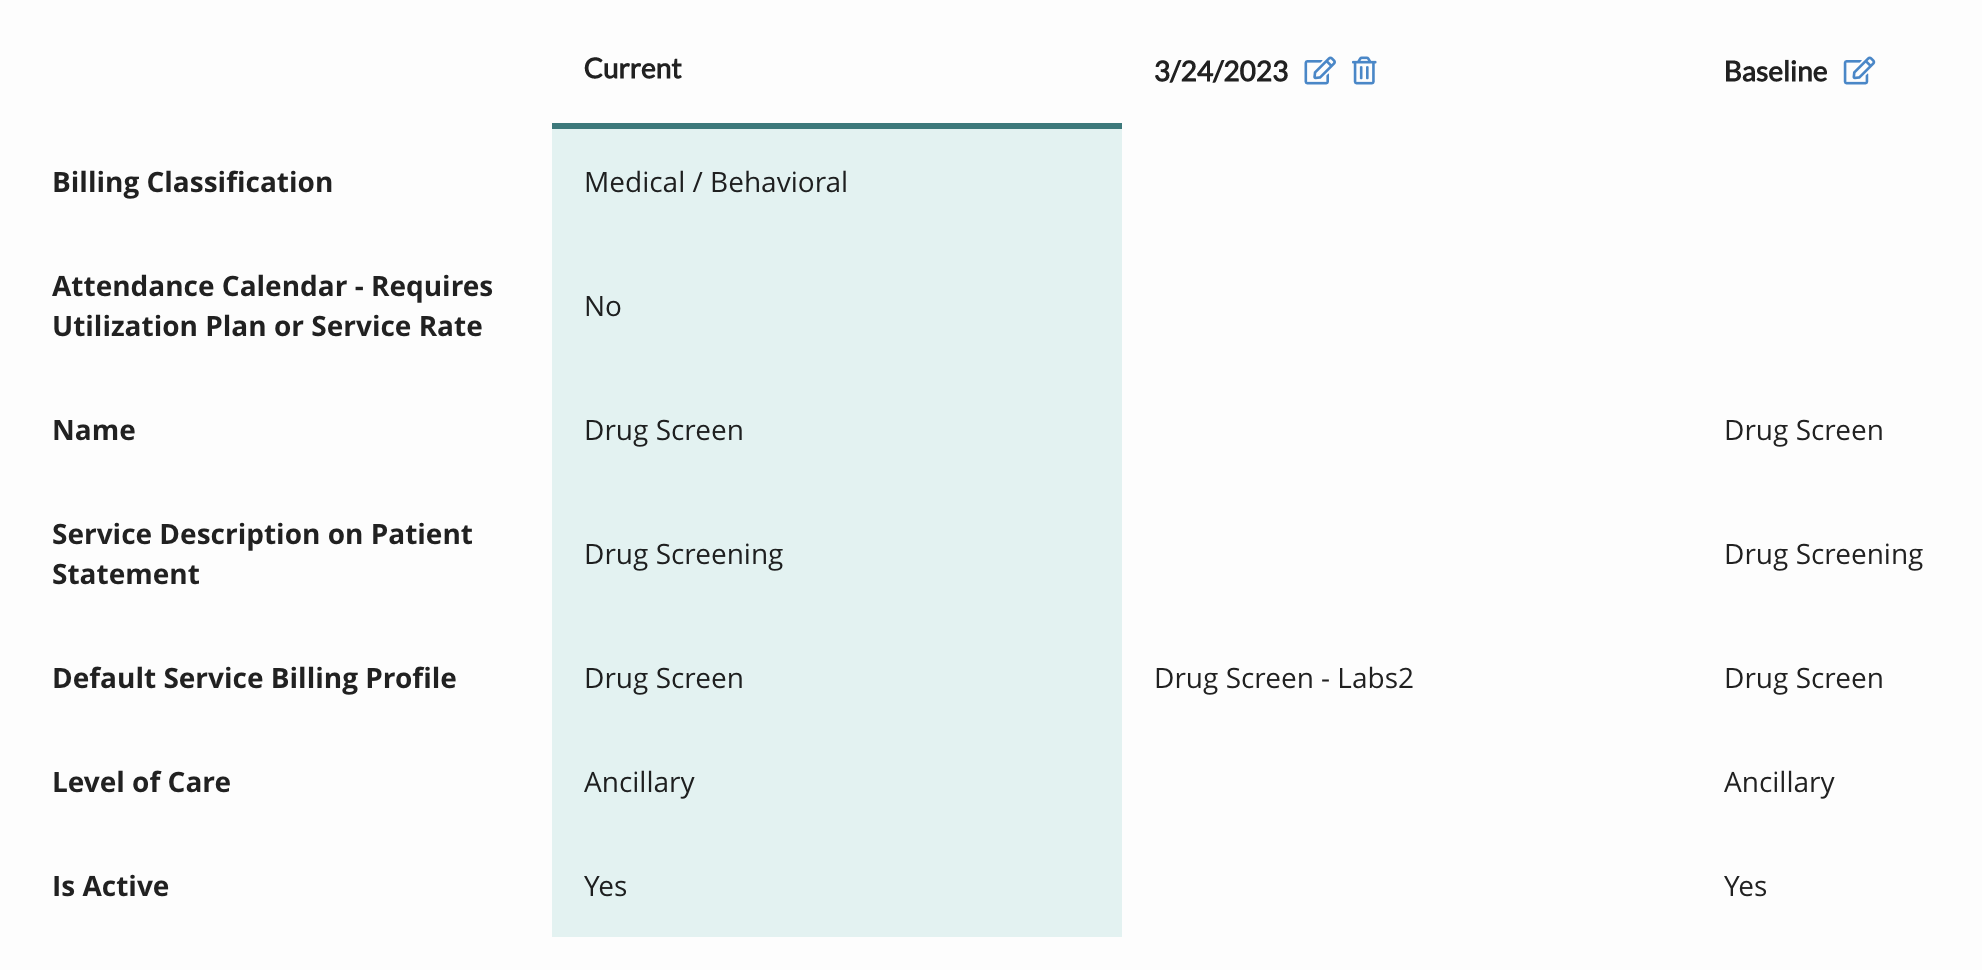Click the Baseline Drug Screening description value
This screenshot has height=970, width=1982.
pyautogui.click(x=1824, y=554)
